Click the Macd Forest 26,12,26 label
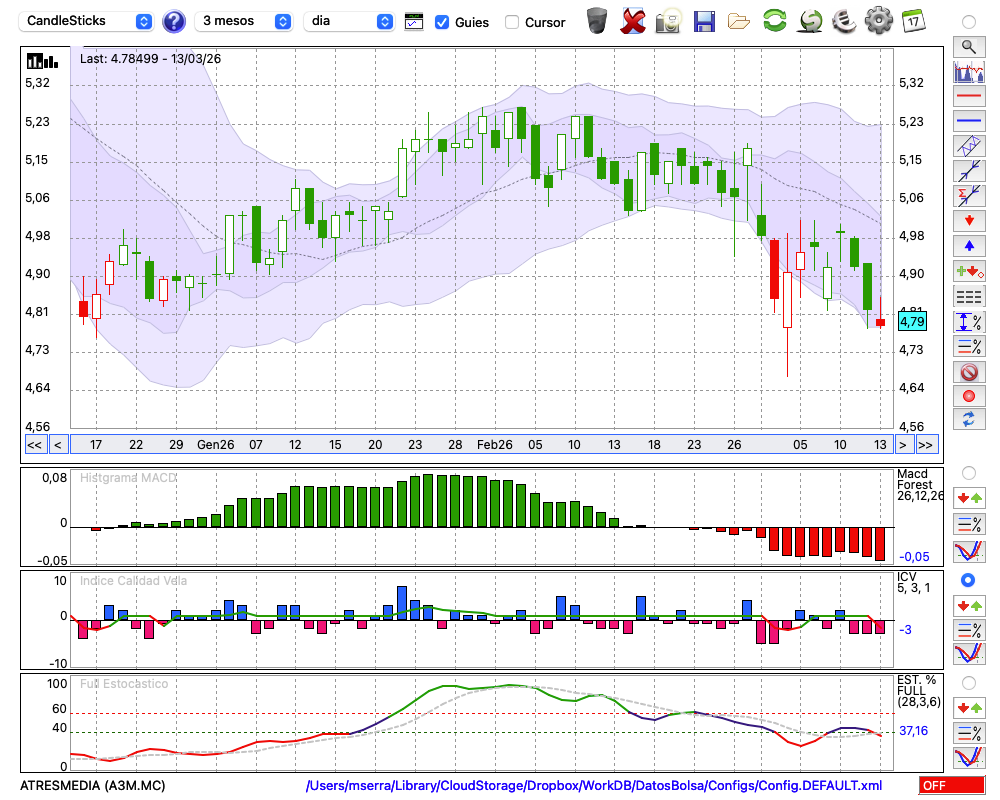Viewport: 1000px width, 800px height. tap(920, 485)
